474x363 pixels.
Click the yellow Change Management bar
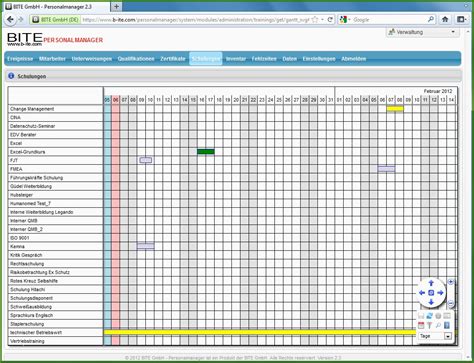pyautogui.click(x=395, y=108)
